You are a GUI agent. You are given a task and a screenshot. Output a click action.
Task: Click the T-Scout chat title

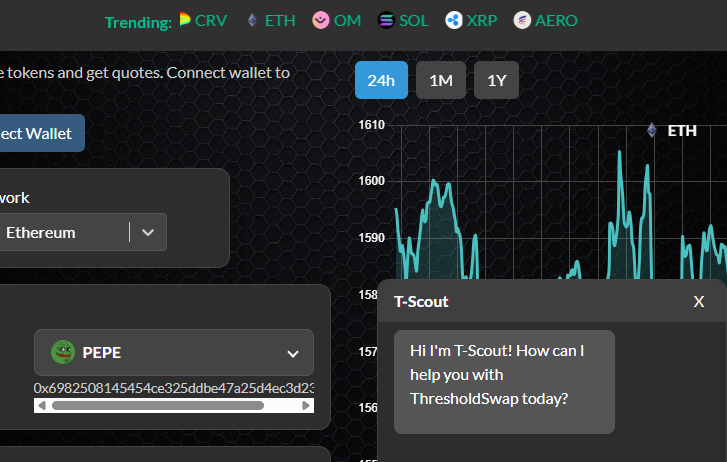(421, 302)
